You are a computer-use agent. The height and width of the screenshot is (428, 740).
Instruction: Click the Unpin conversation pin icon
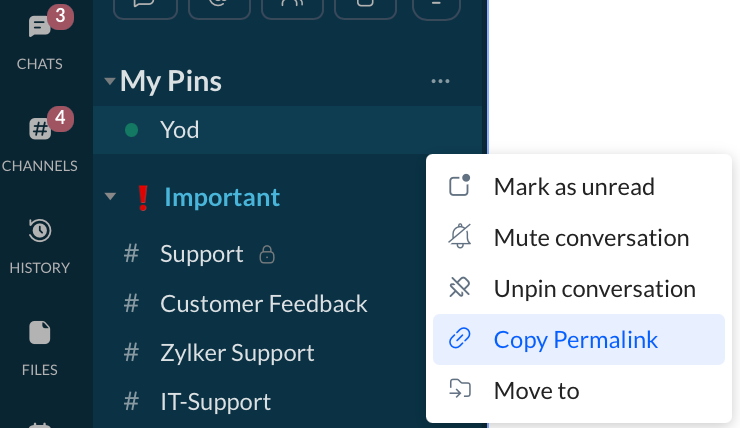click(460, 287)
